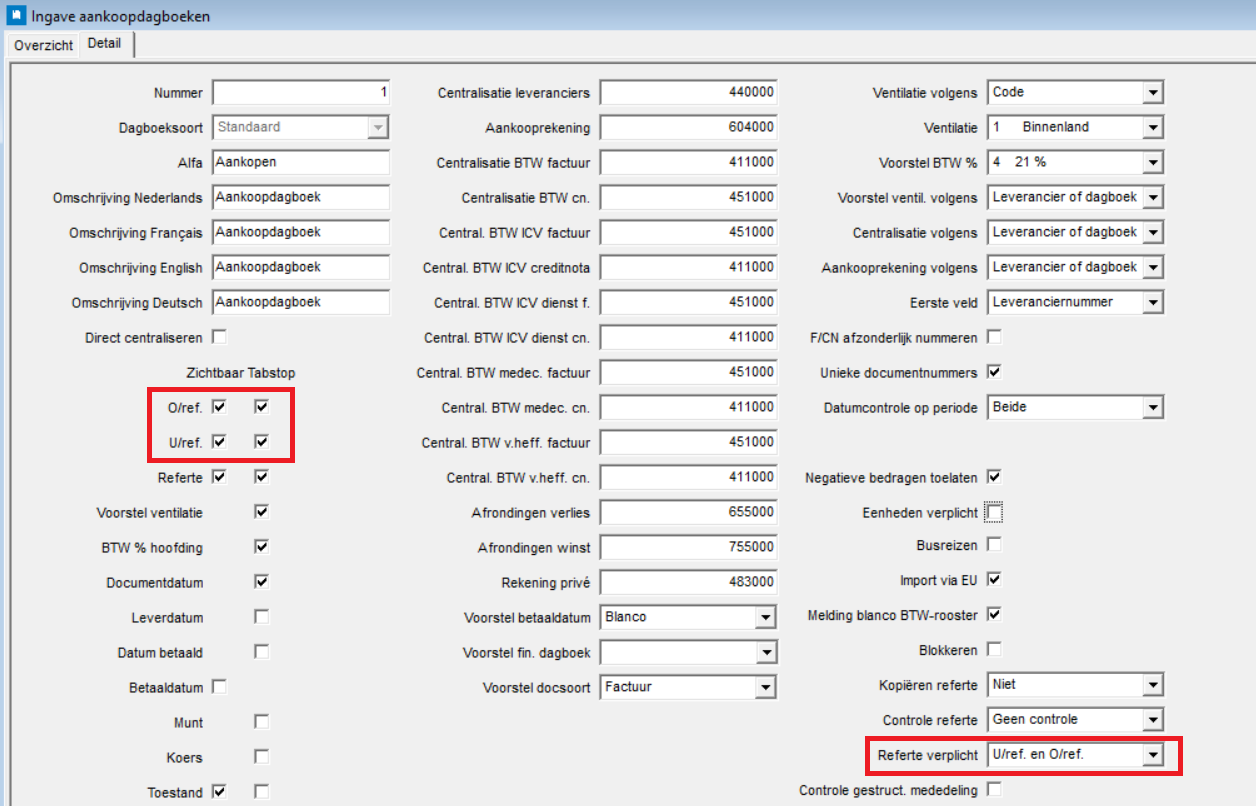Expand the Voorstel betaaldatum dropdown
The image size is (1256, 806).
[765, 618]
